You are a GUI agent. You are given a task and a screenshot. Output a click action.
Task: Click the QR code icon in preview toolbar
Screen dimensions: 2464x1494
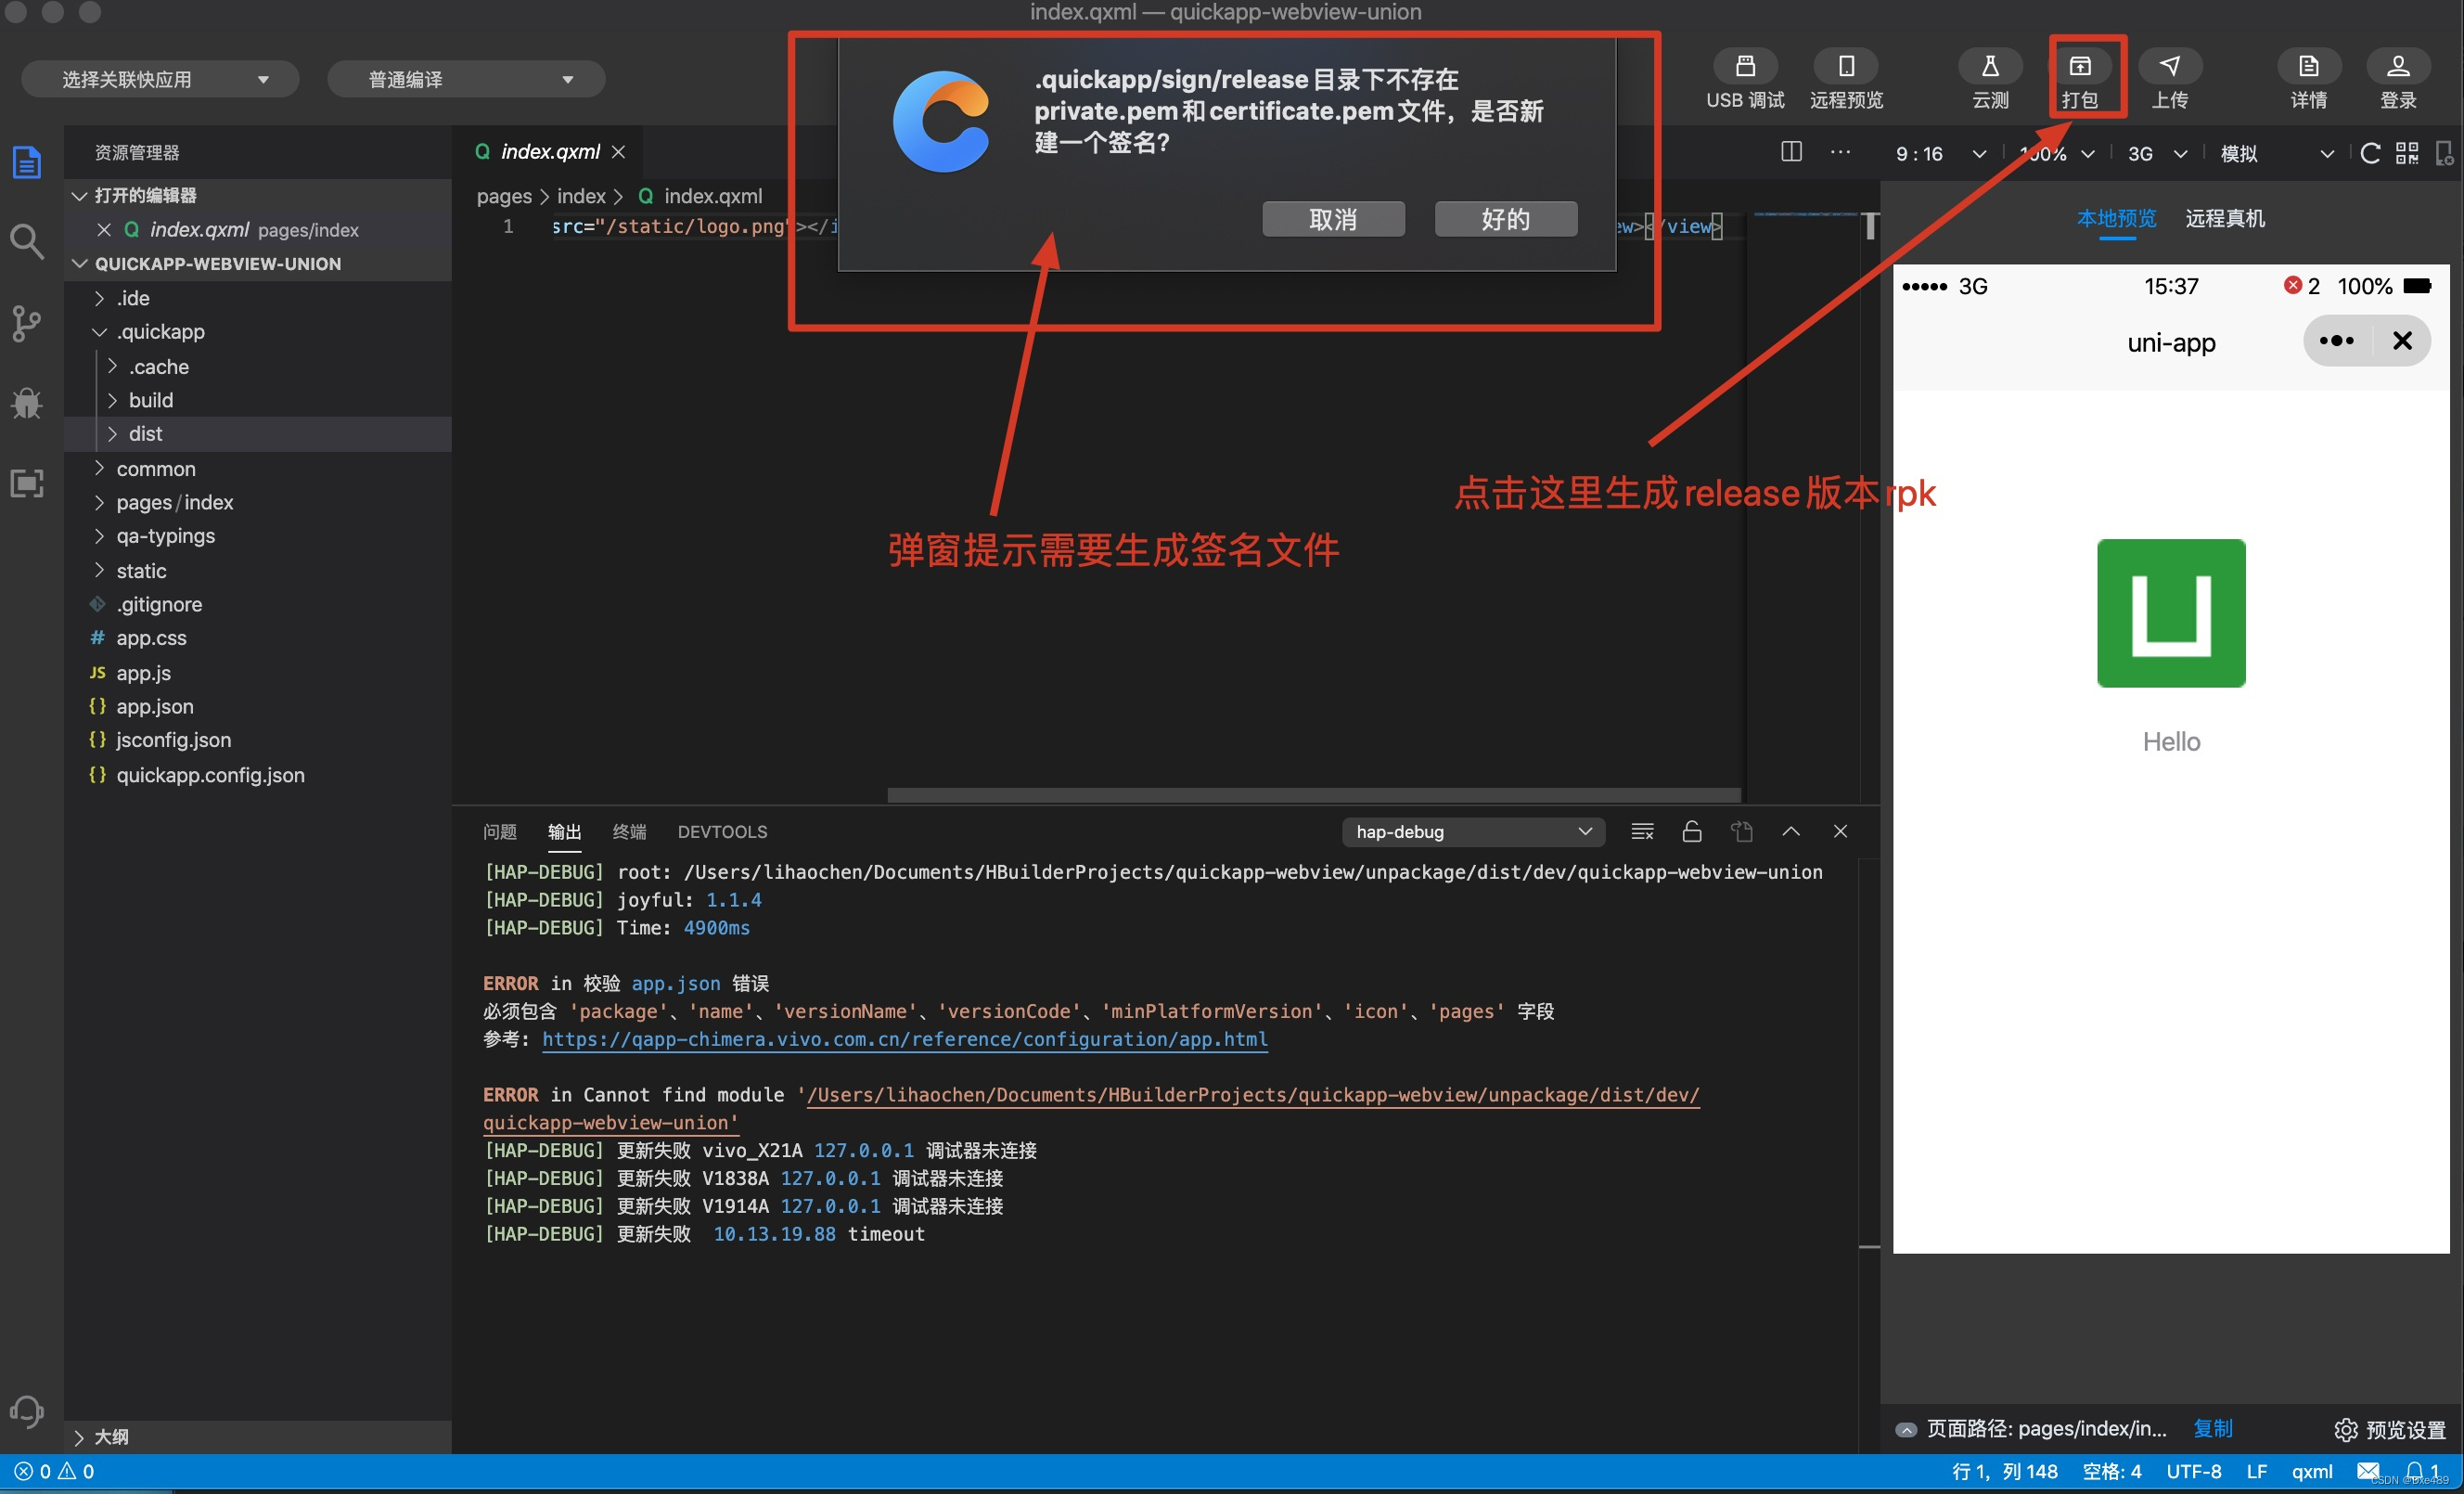click(2407, 153)
